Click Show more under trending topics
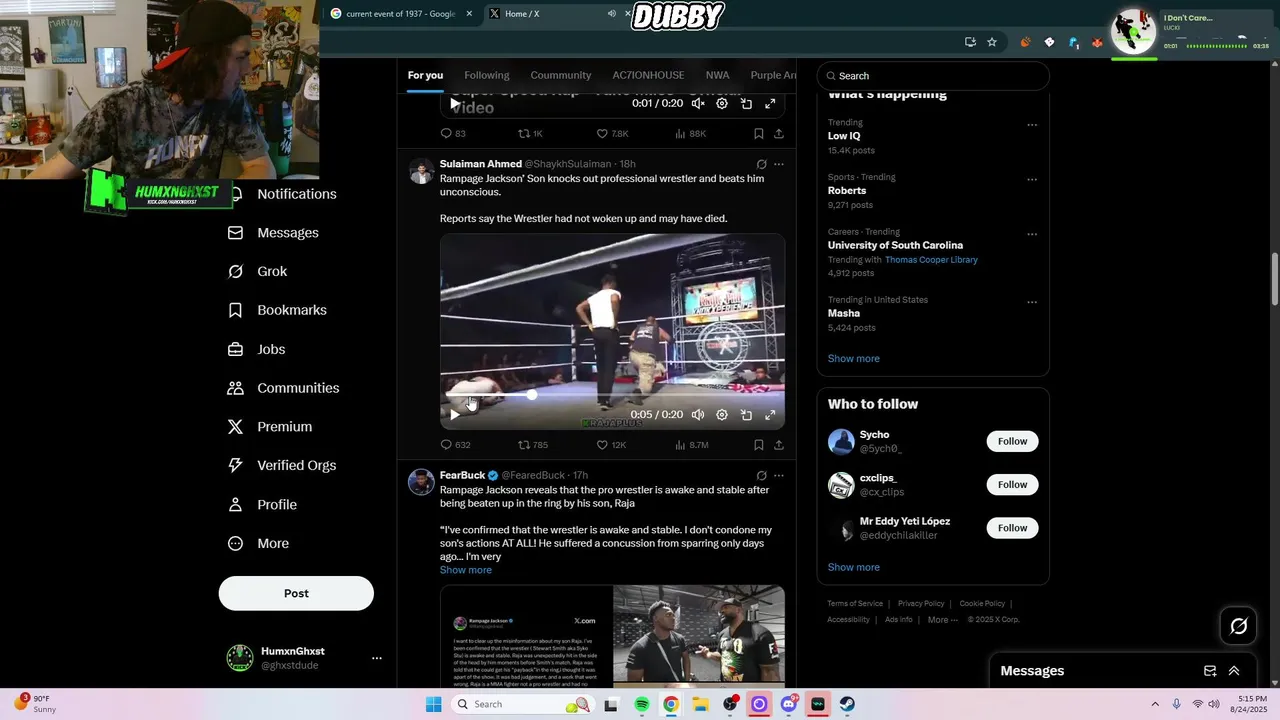 click(x=853, y=358)
